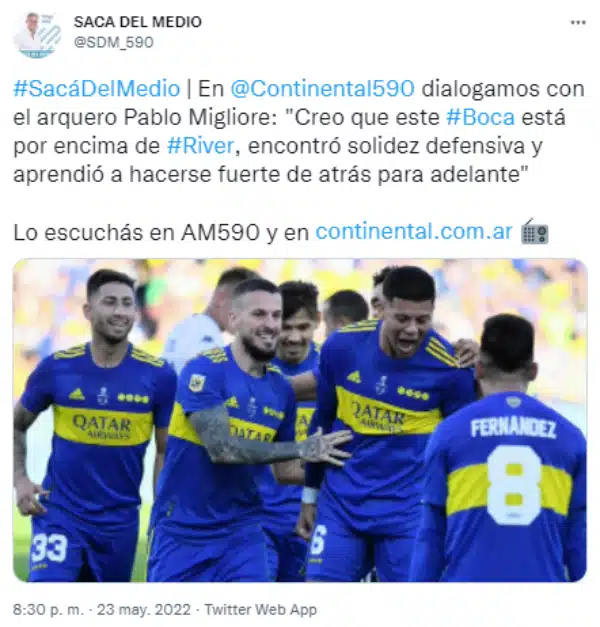Open the three-dot more options menu
Screen dimensions: 600x627
pyautogui.click(x=578, y=23)
